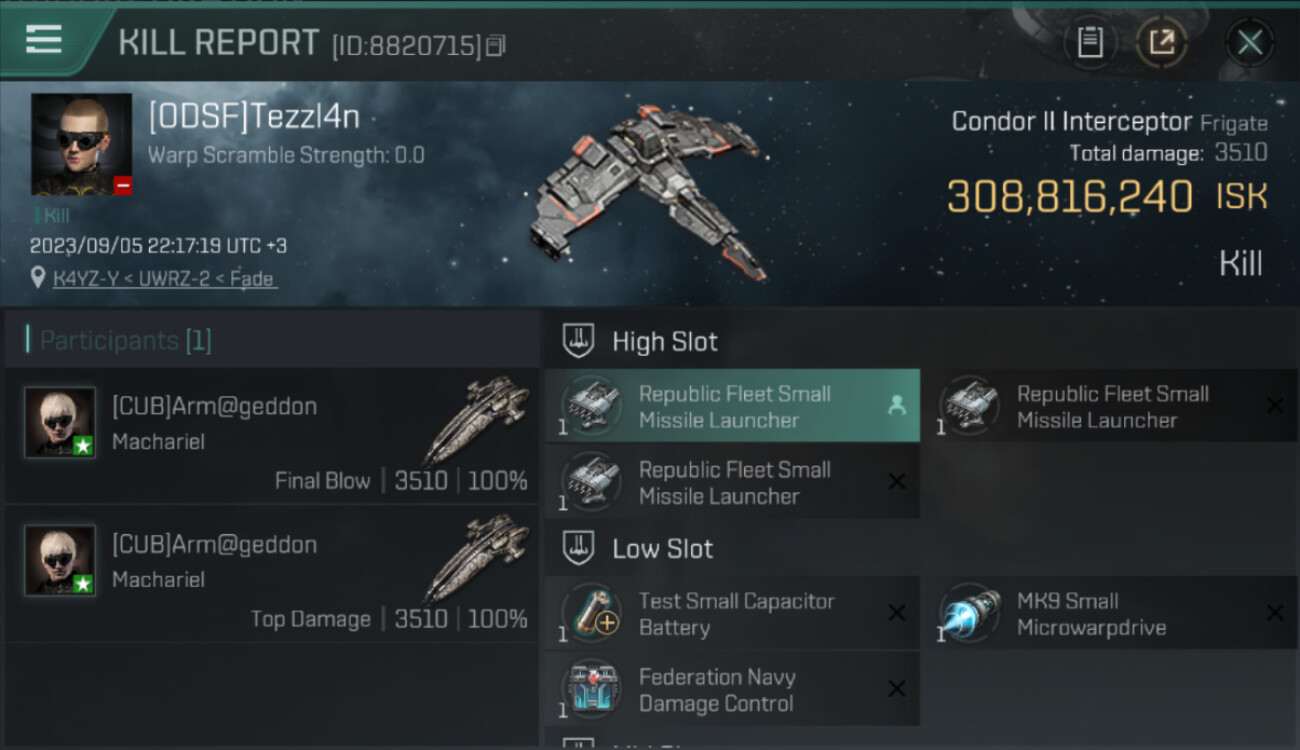Select the Test Small Capacitor Battery module
Screen dimensions: 1300x750
[732, 613]
